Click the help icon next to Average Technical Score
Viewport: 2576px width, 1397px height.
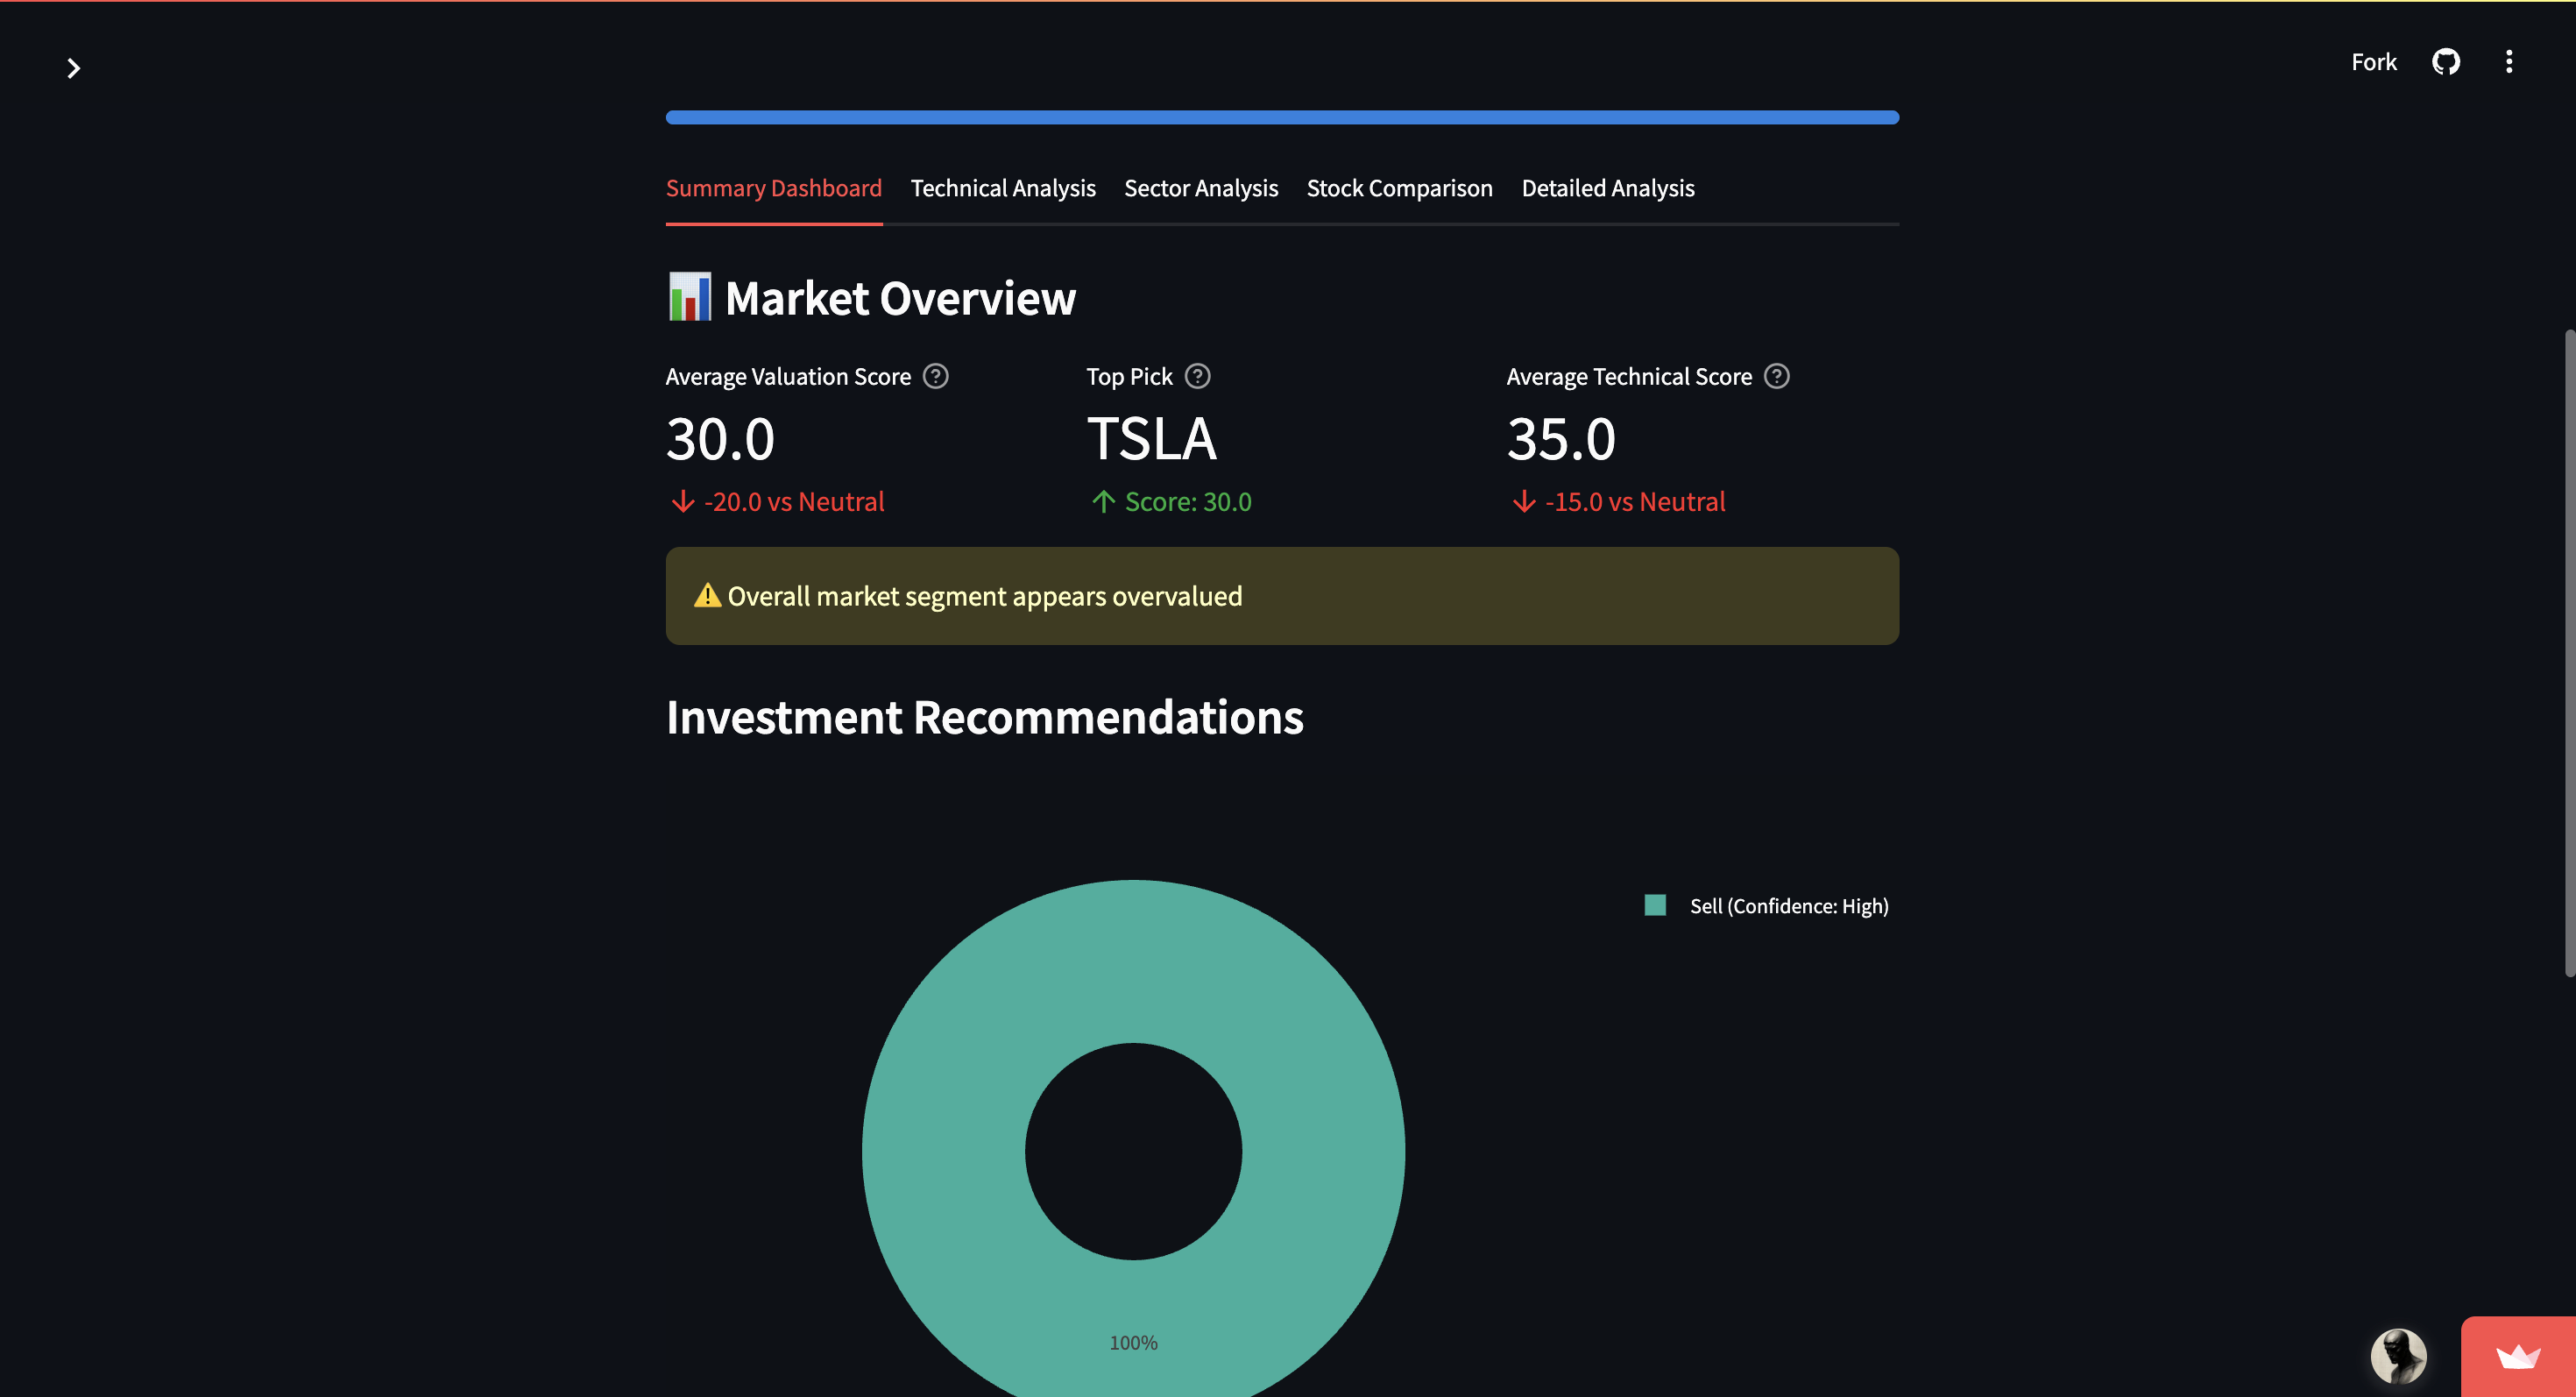tap(1778, 376)
